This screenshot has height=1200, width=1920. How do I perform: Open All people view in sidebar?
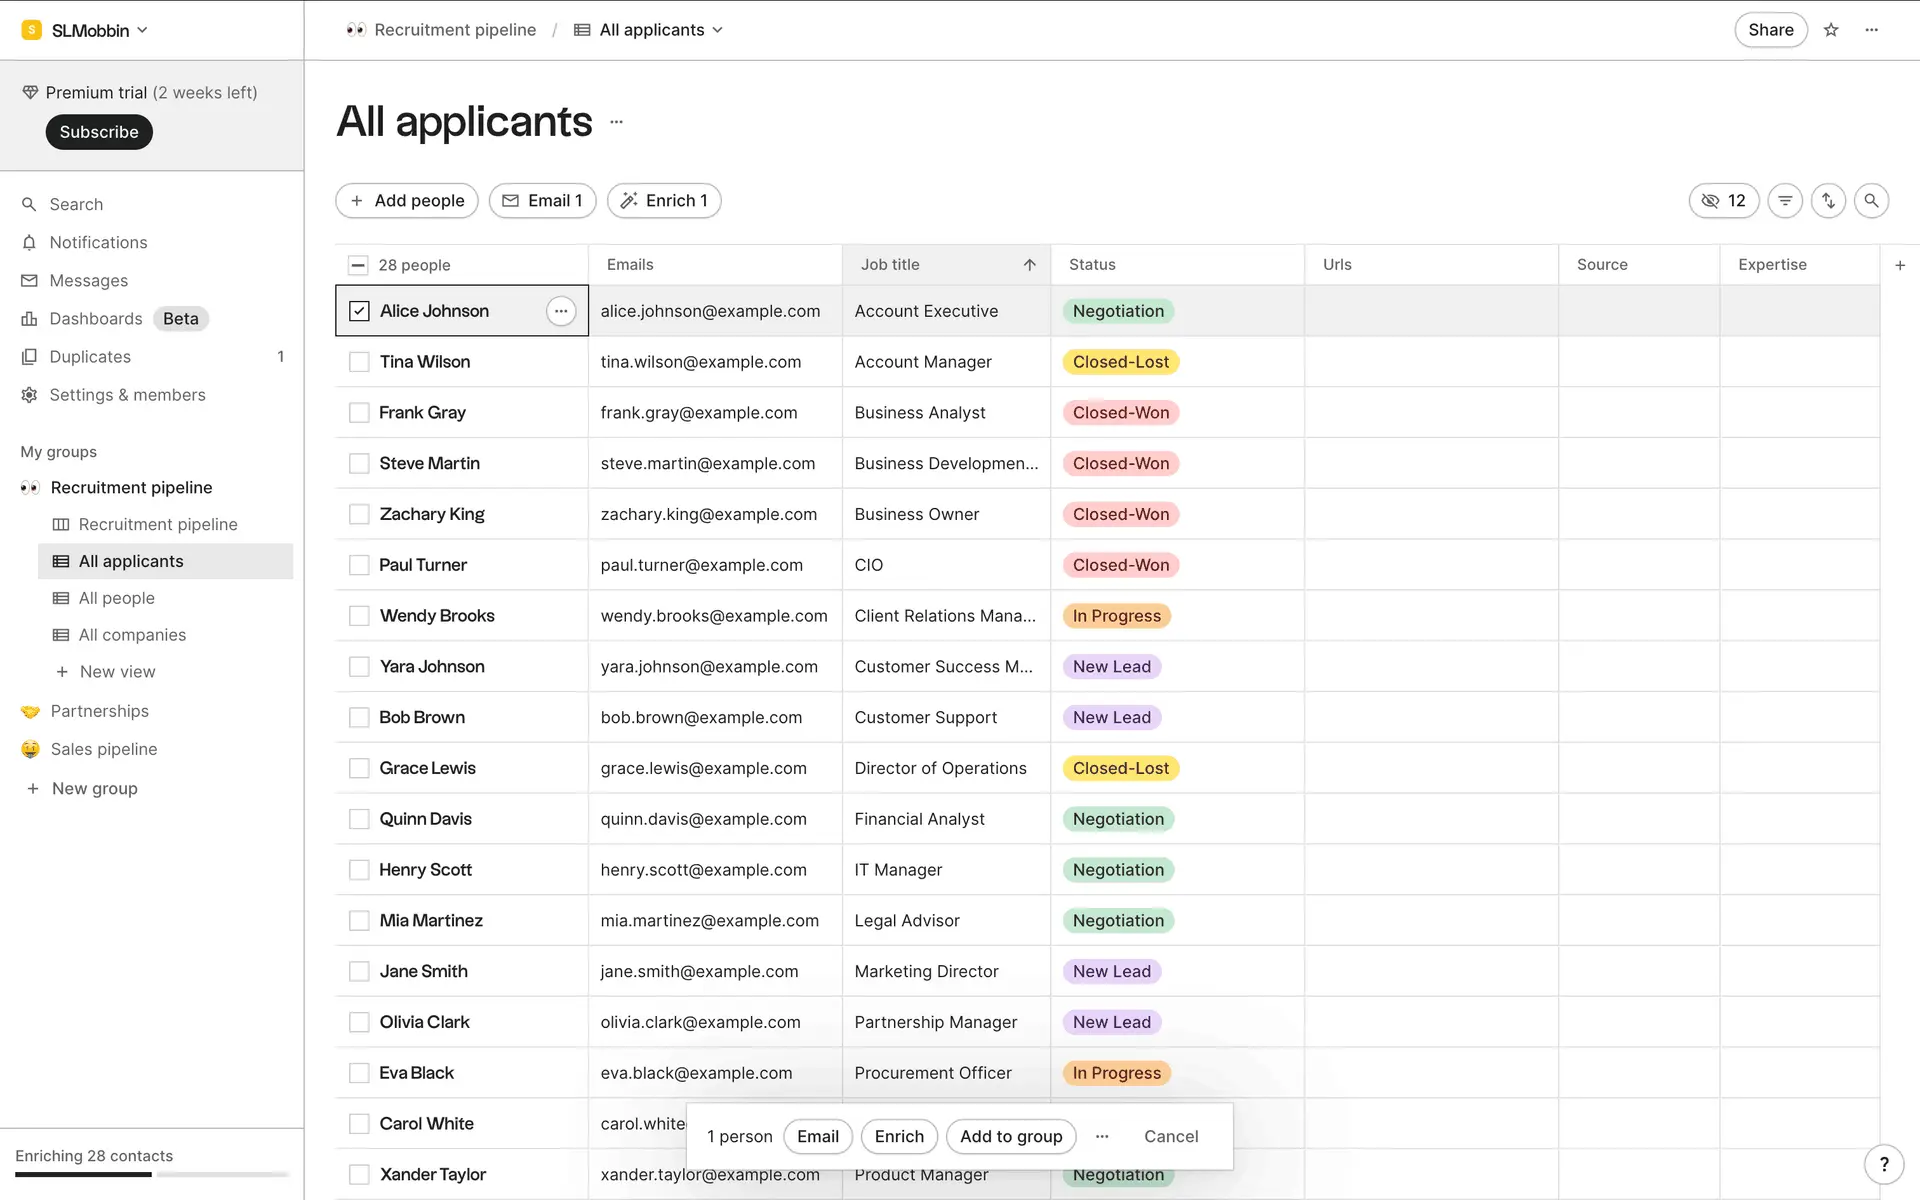point(117,598)
